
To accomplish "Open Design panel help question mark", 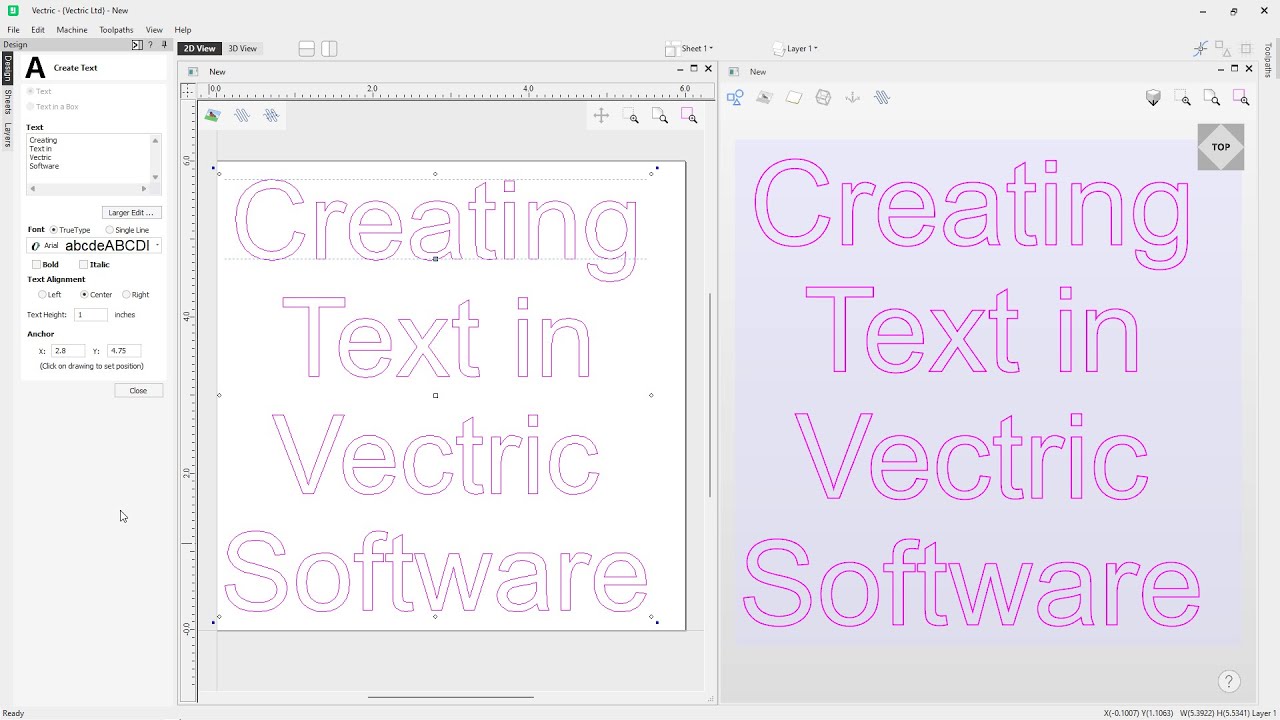I will click(x=151, y=45).
